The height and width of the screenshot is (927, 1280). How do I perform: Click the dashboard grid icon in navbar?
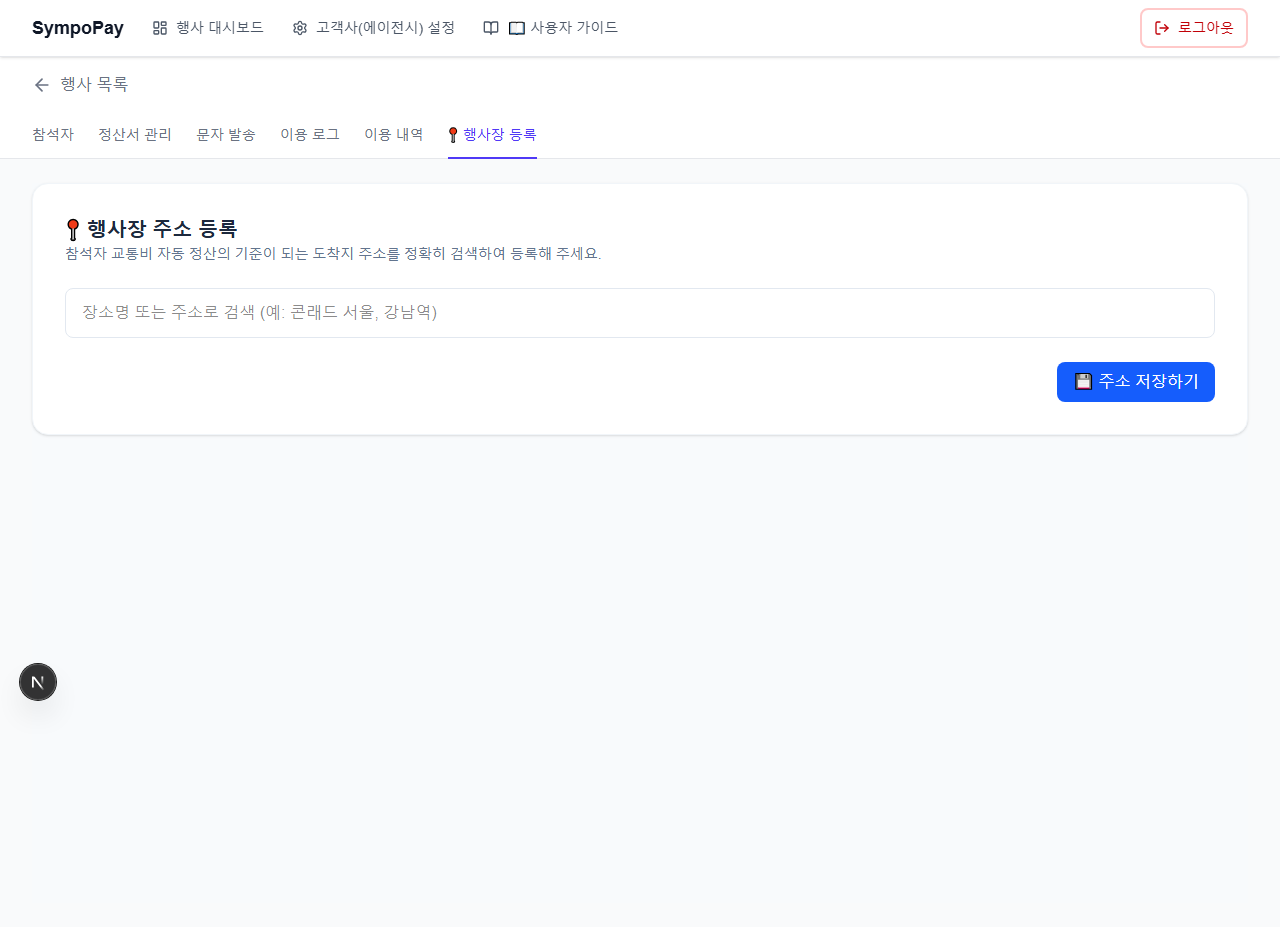160,28
